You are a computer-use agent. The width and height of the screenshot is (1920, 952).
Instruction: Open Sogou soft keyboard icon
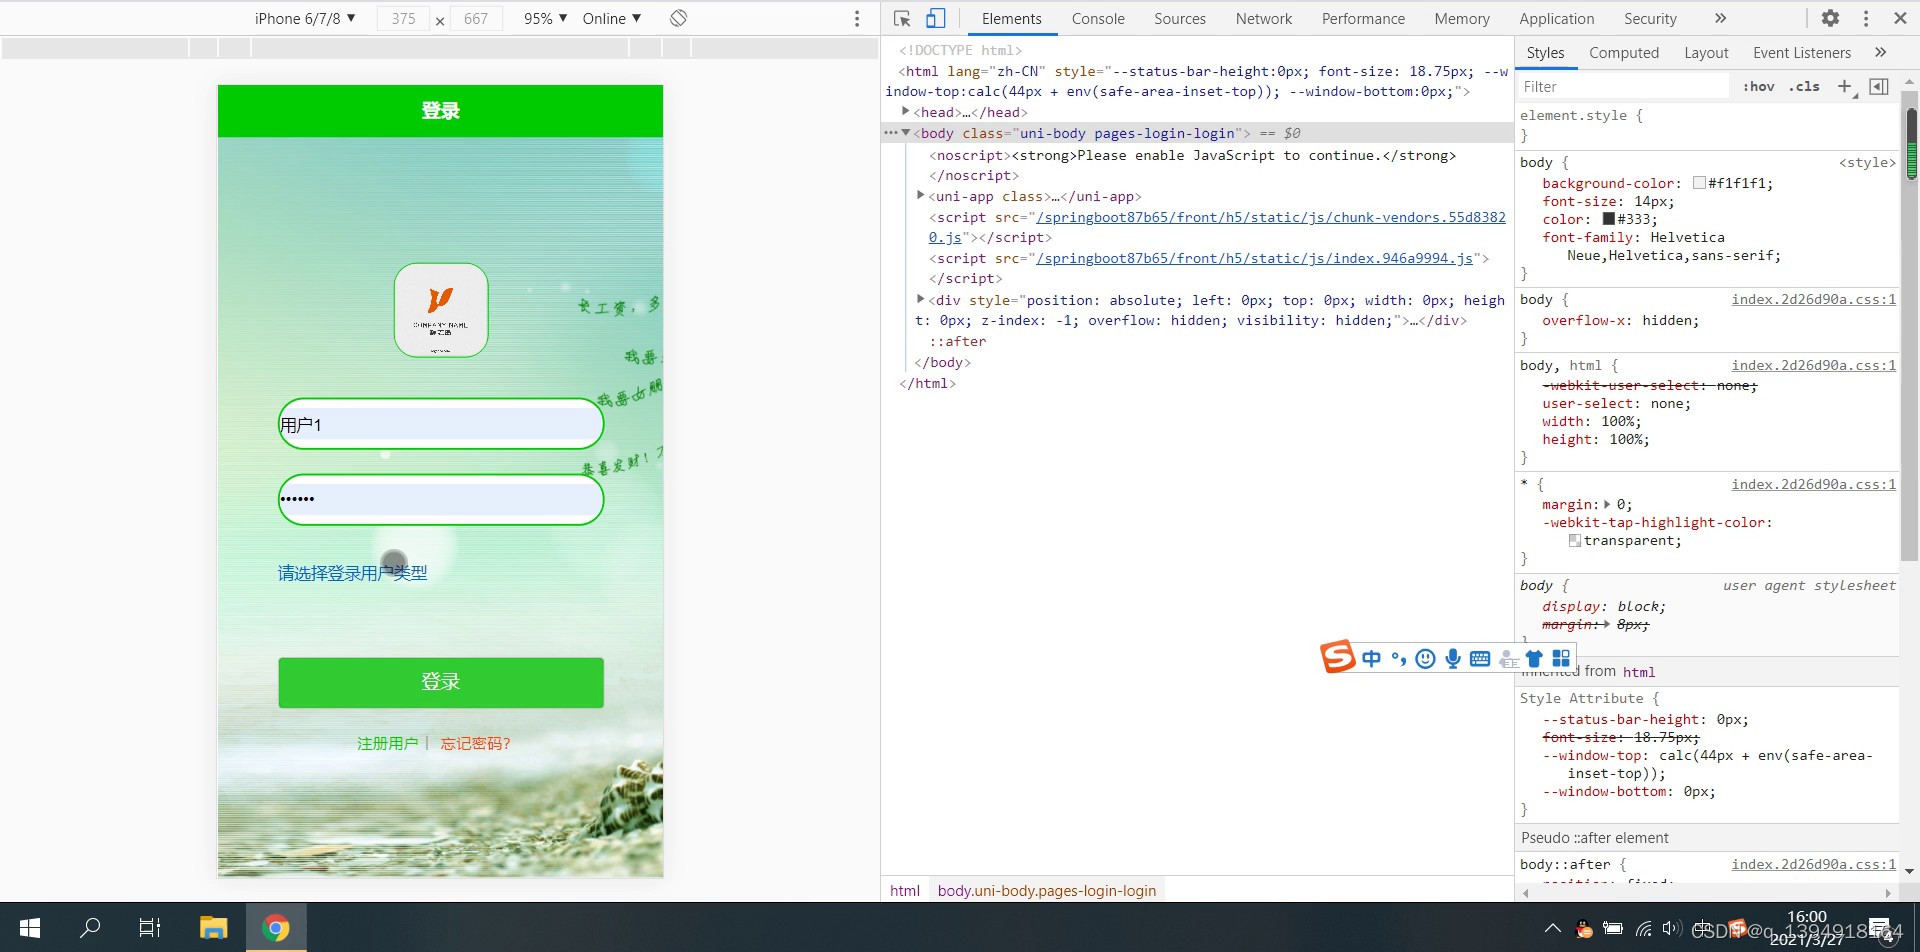(x=1480, y=658)
